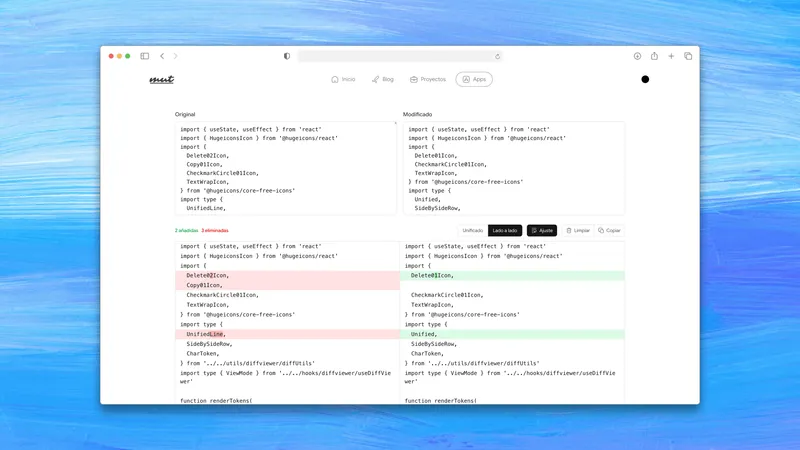Open the Proyectos nav item
800x450 pixels.
(x=428, y=79)
